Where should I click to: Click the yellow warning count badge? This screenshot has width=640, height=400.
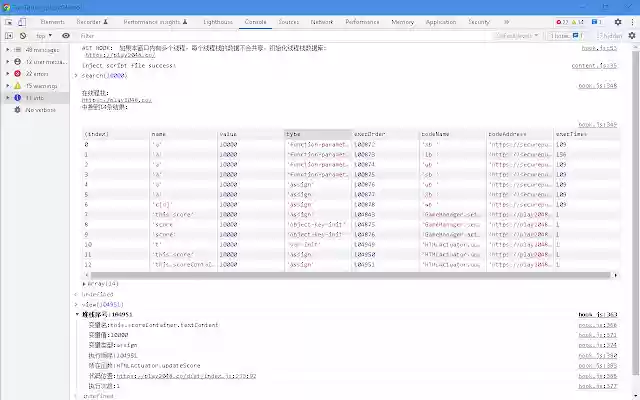pos(578,22)
